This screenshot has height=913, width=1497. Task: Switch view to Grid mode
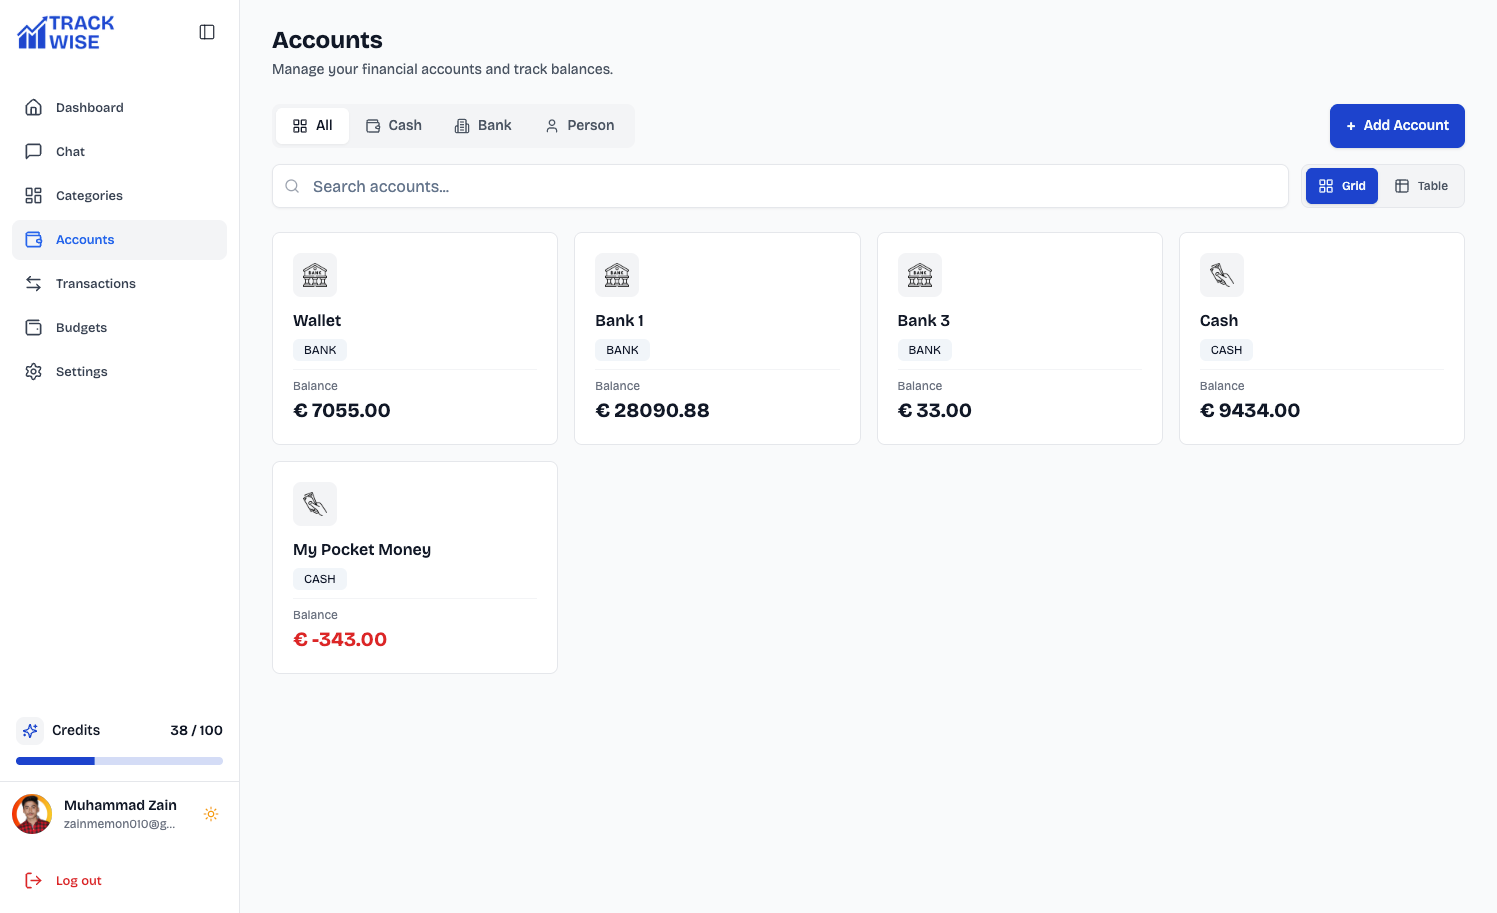(x=1341, y=185)
